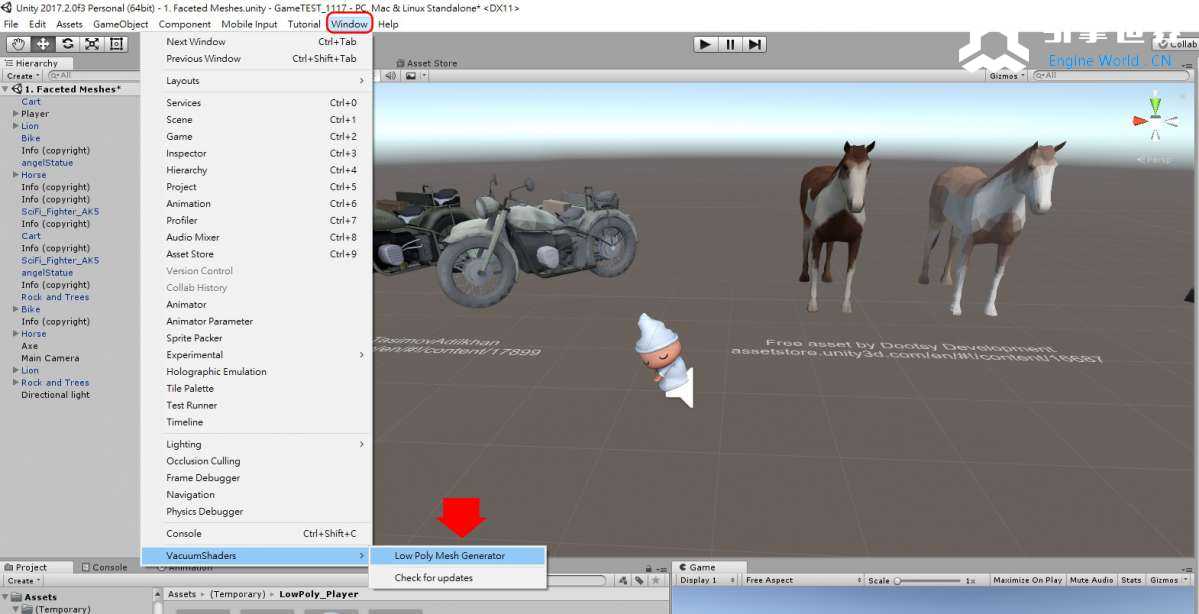Click the Window menu header

(x=349, y=24)
